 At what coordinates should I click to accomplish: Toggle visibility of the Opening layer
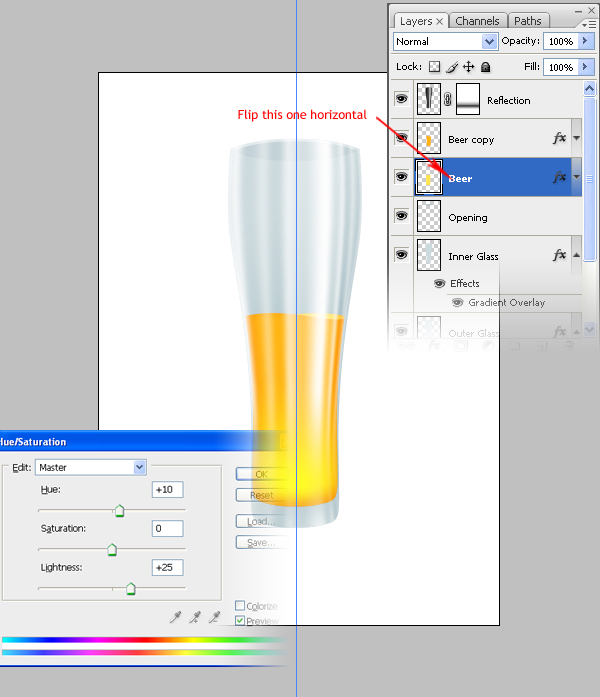pos(401,216)
